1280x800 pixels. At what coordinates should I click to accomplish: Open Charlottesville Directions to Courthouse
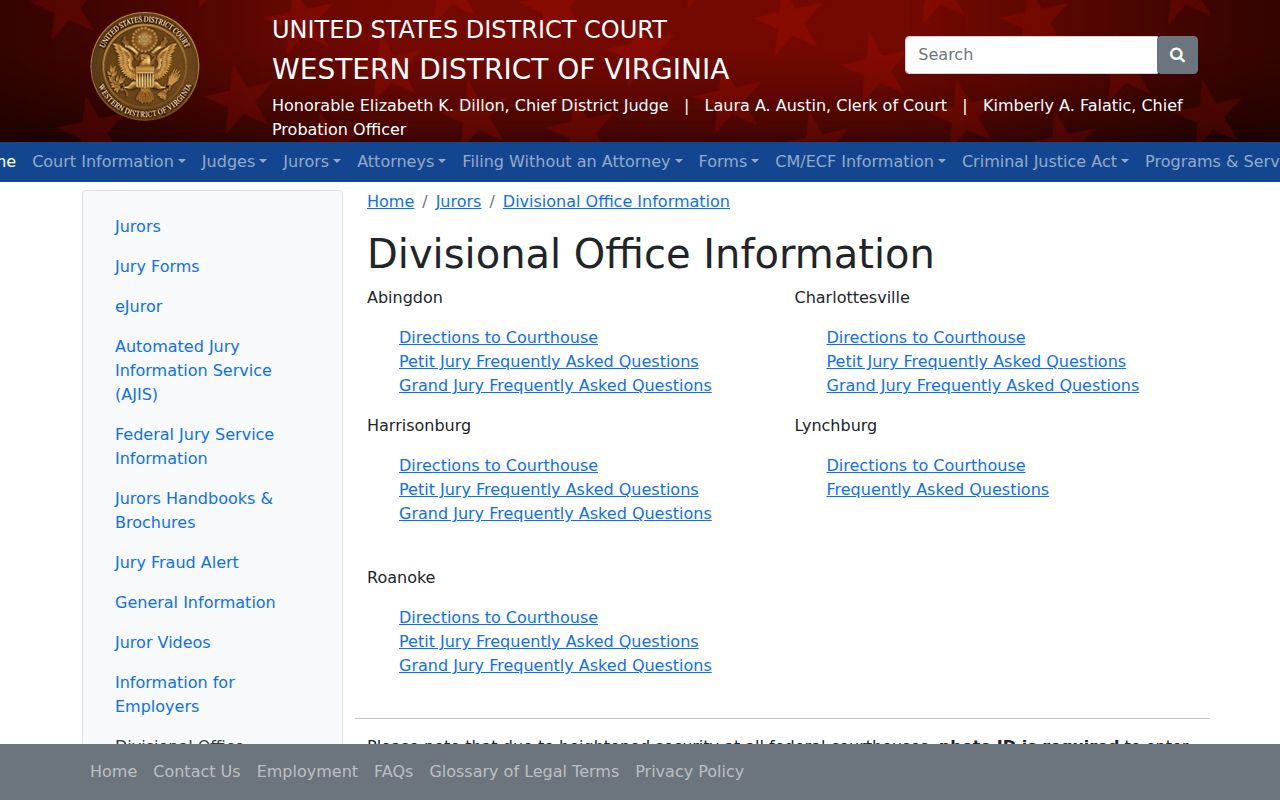[x=926, y=337]
